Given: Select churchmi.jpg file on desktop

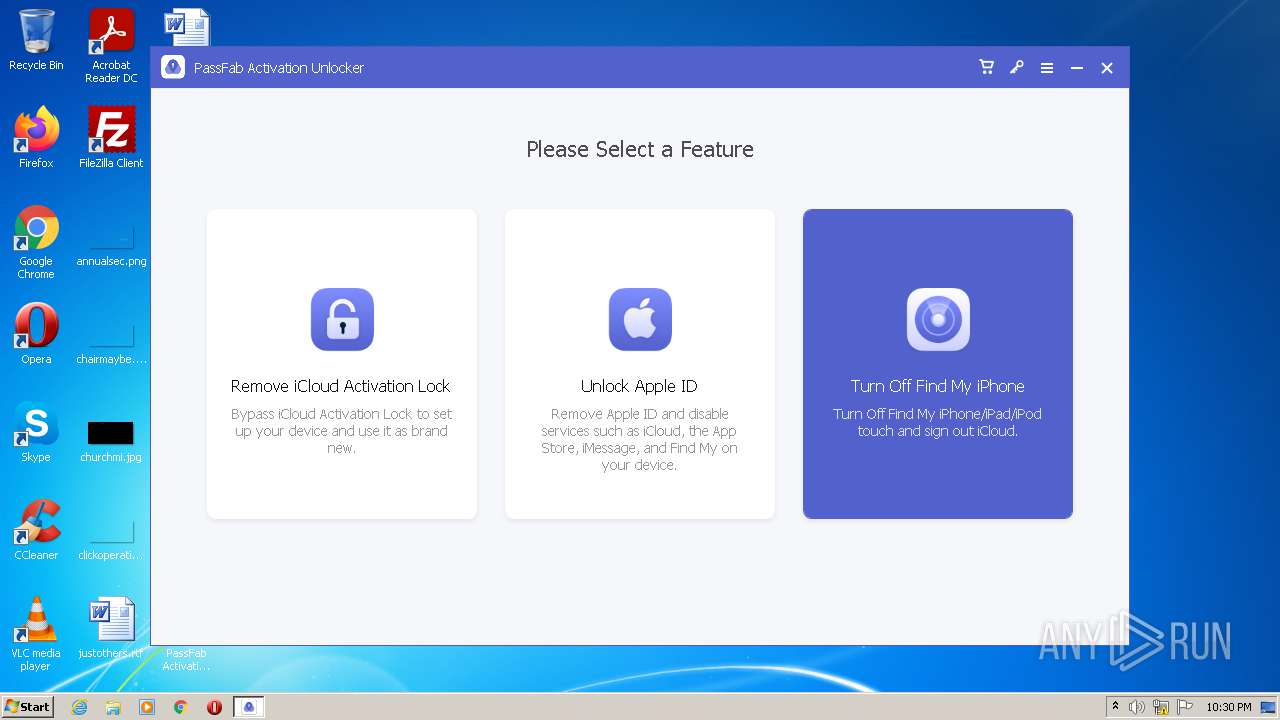Looking at the screenshot, I should point(111,441).
